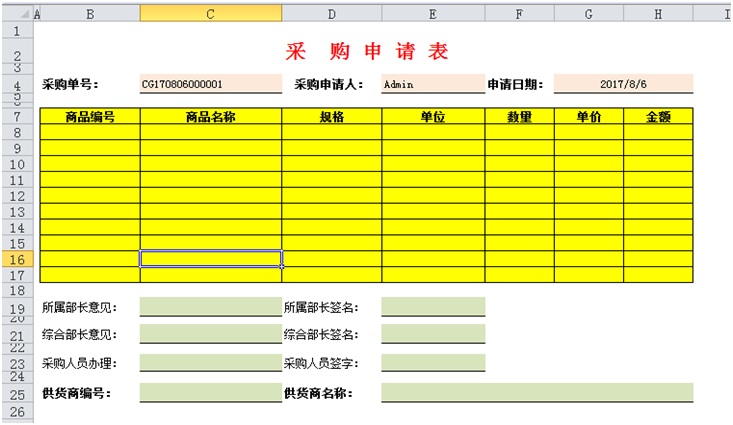Click the wide green 供货商名称 input field
The image size is (733, 425).
(537, 393)
